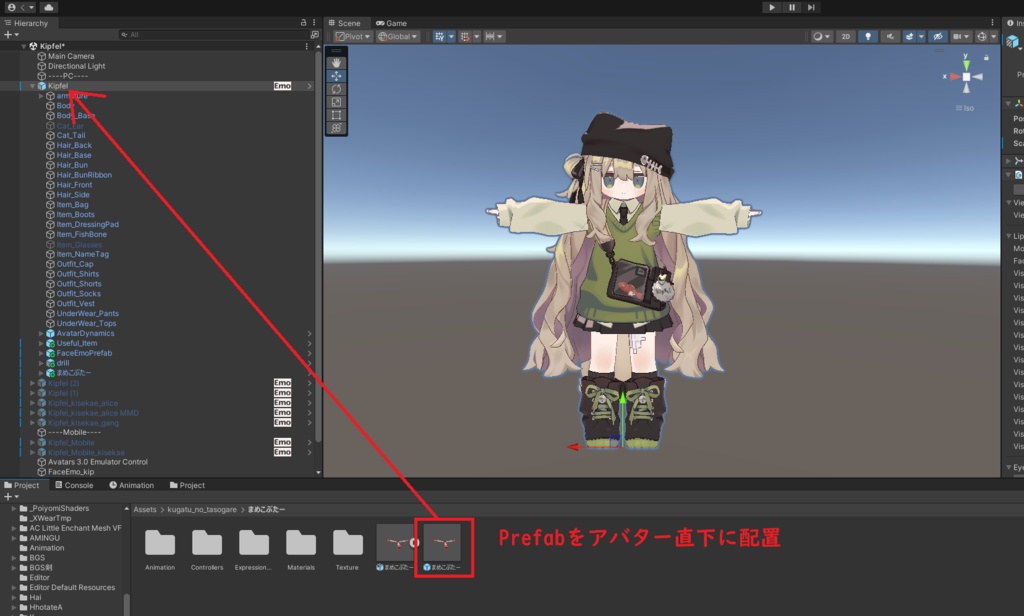Select the まめこぶたー prefab thumbnail in Project
Viewport: 1024px width, 616px height.
tap(444, 541)
